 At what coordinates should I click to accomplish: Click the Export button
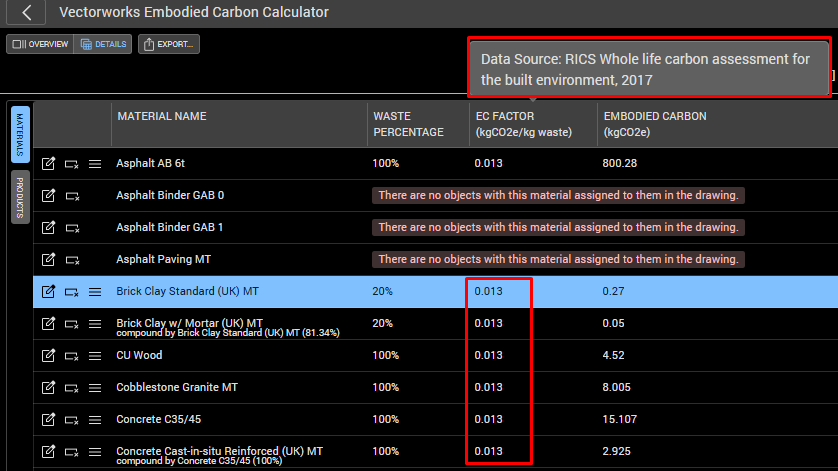coord(169,44)
